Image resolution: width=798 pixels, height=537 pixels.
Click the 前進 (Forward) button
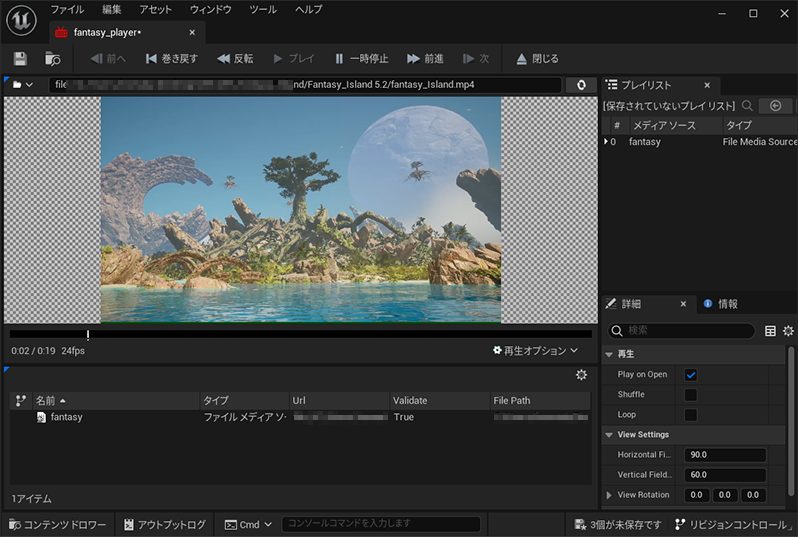pos(425,59)
